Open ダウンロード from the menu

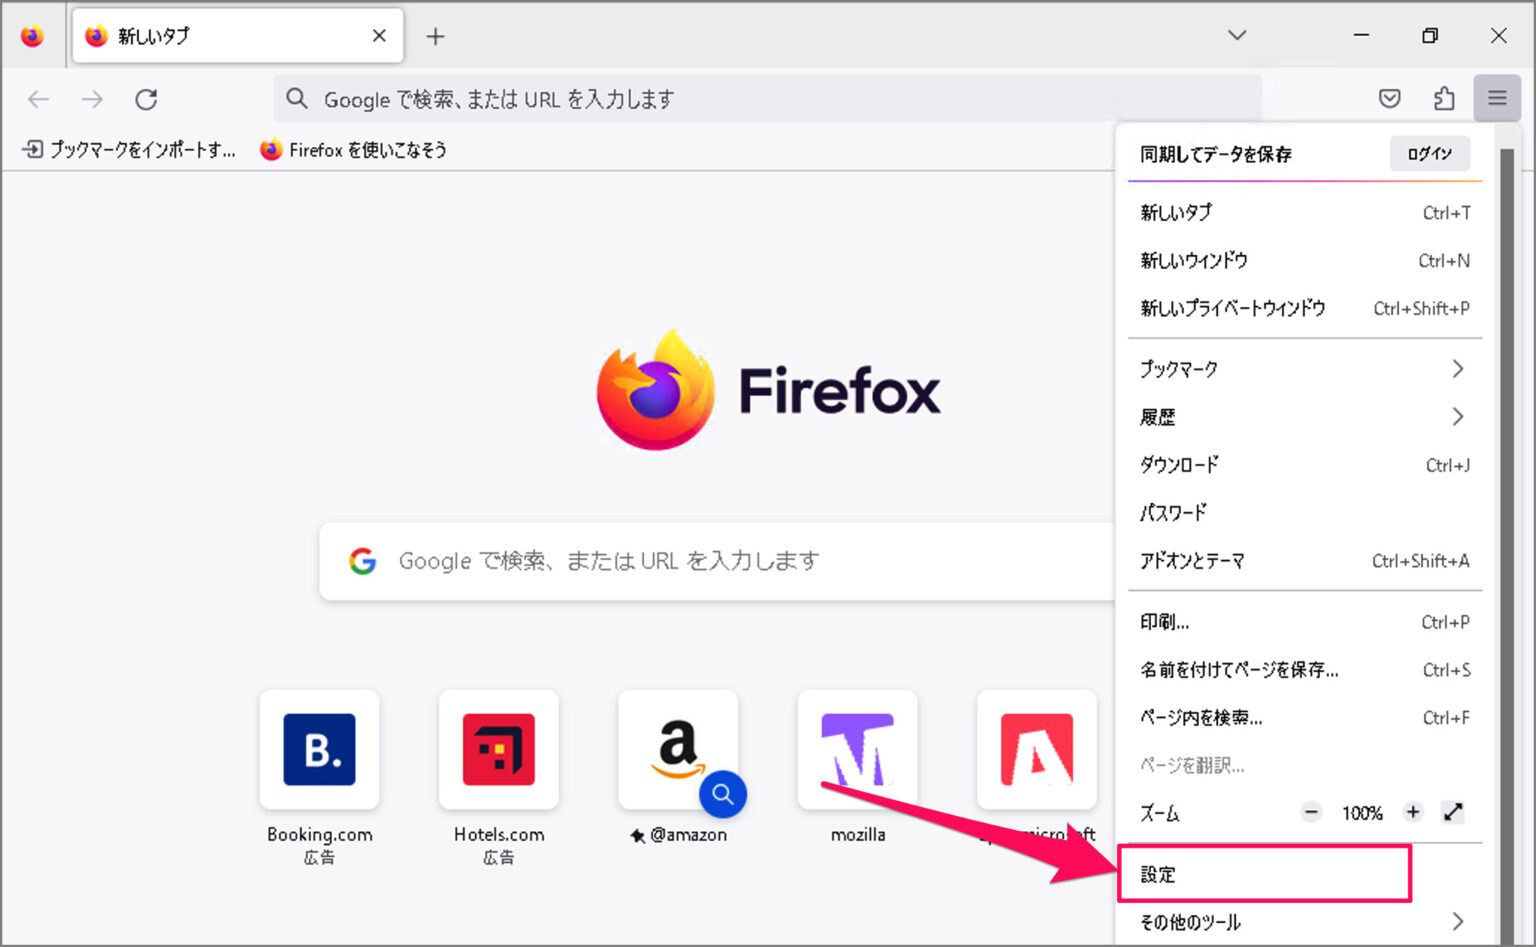click(1304, 465)
